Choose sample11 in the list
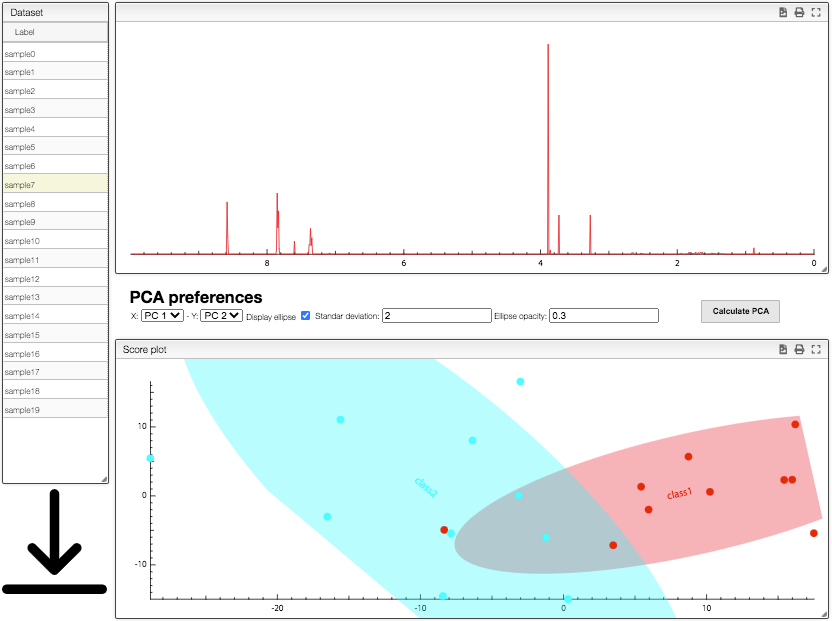The height and width of the screenshot is (621, 832). pyautogui.click(x=55, y=260)
